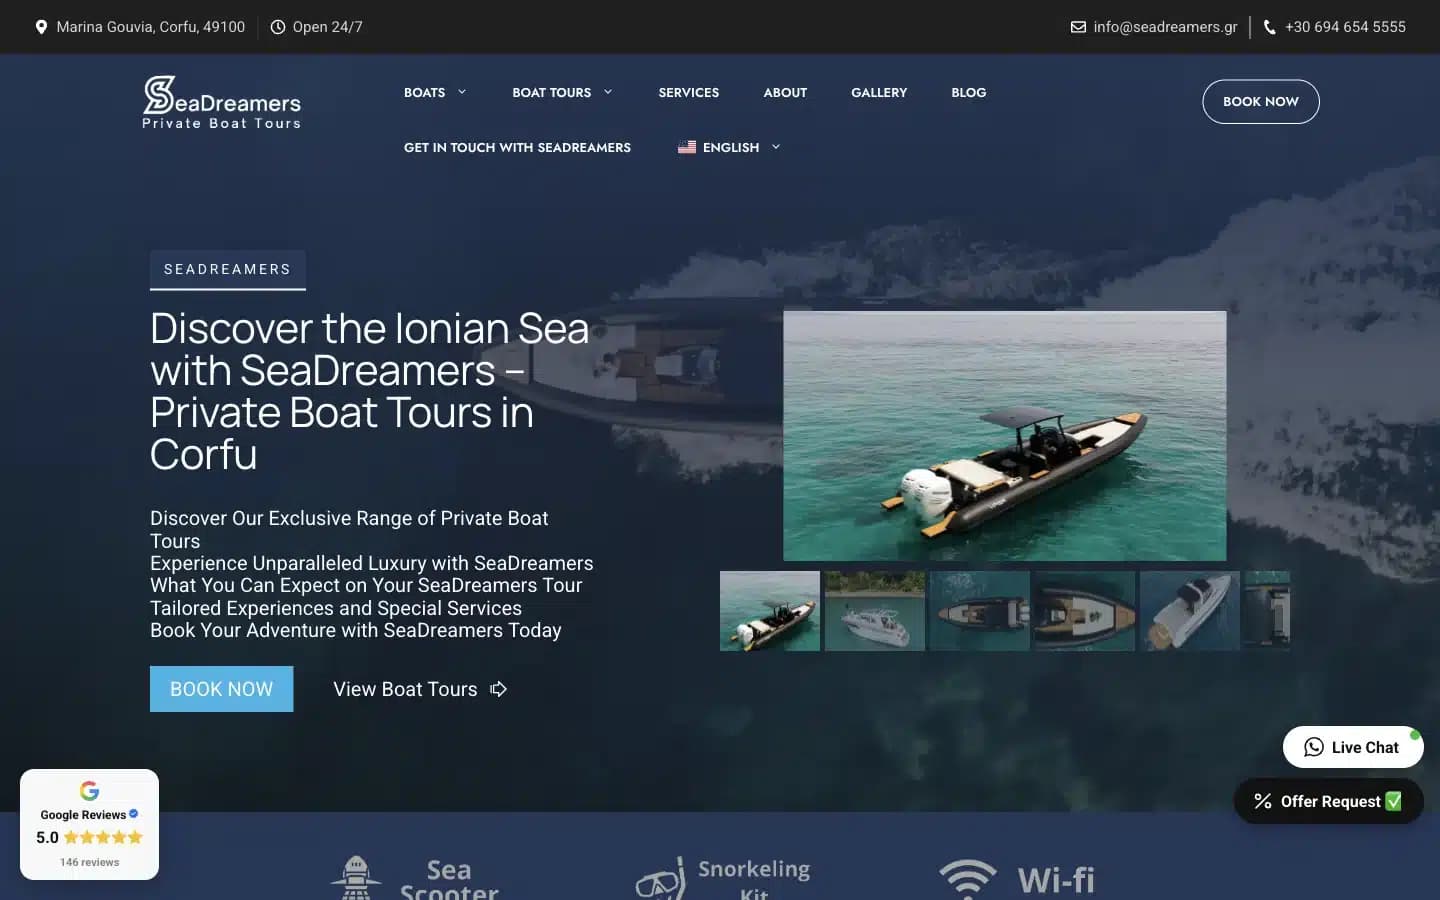
Task: Click the verified badge next to Google Reviews
Action: [134, 814]
